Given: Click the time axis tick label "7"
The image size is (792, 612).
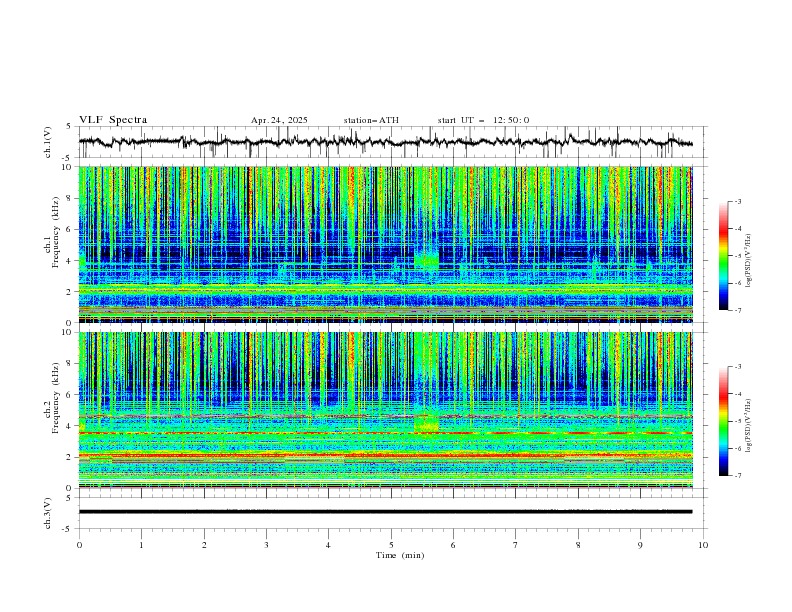Looking at the screenshot, I should coord(516,545).
